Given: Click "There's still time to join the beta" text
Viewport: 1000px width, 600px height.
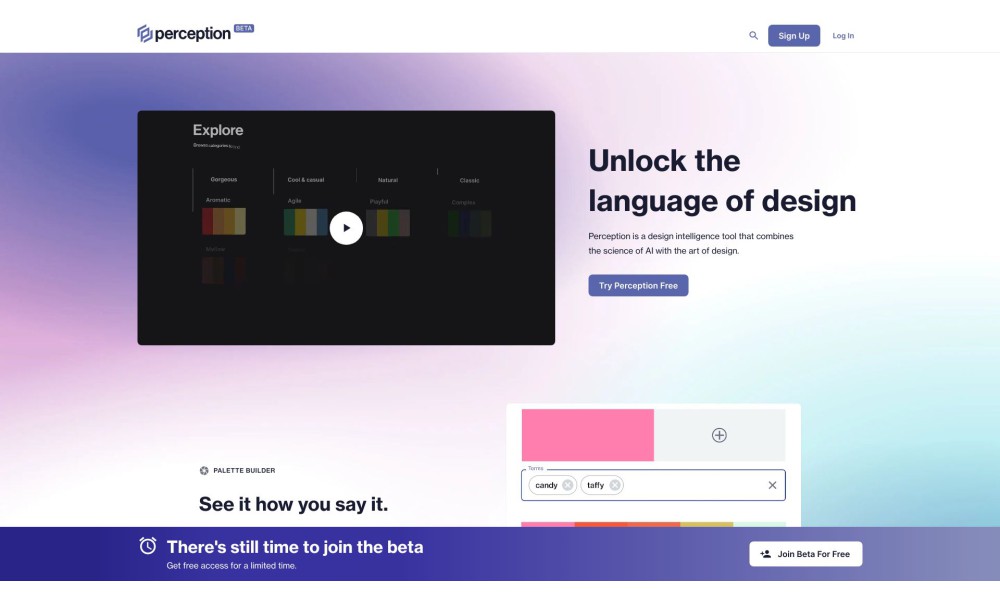Looking at the screenshot, I should click(295, 547).
